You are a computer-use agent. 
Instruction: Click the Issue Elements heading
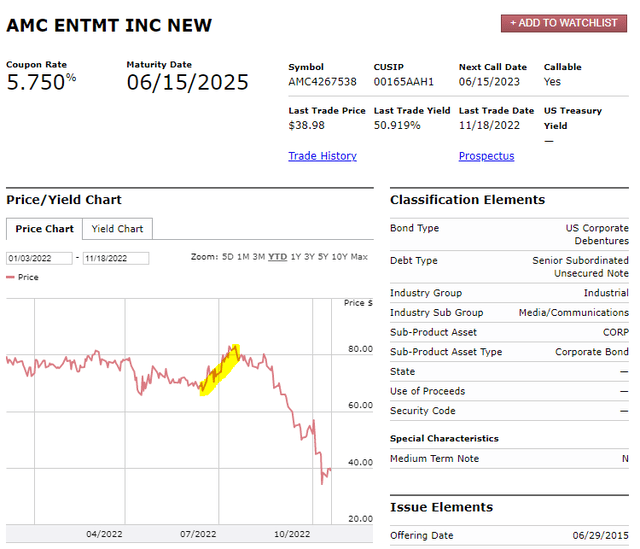[x=441, y=507]
